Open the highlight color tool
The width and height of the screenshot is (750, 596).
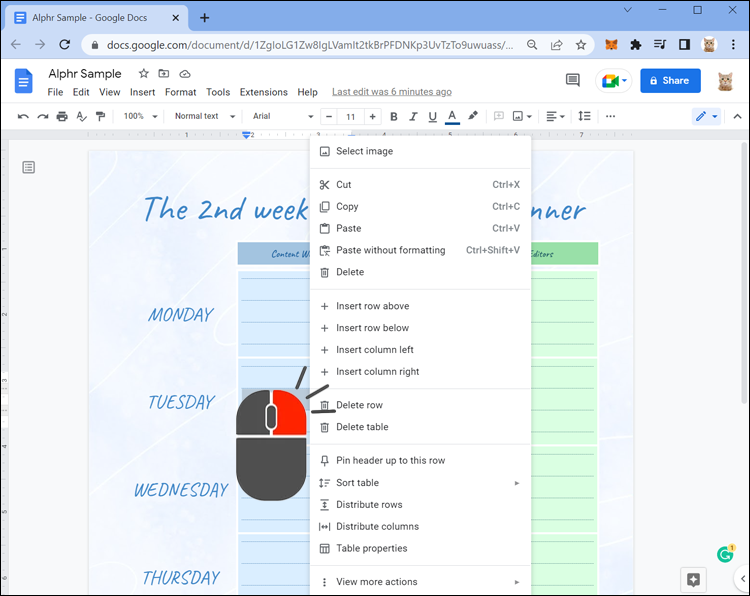tap(473, 116)
